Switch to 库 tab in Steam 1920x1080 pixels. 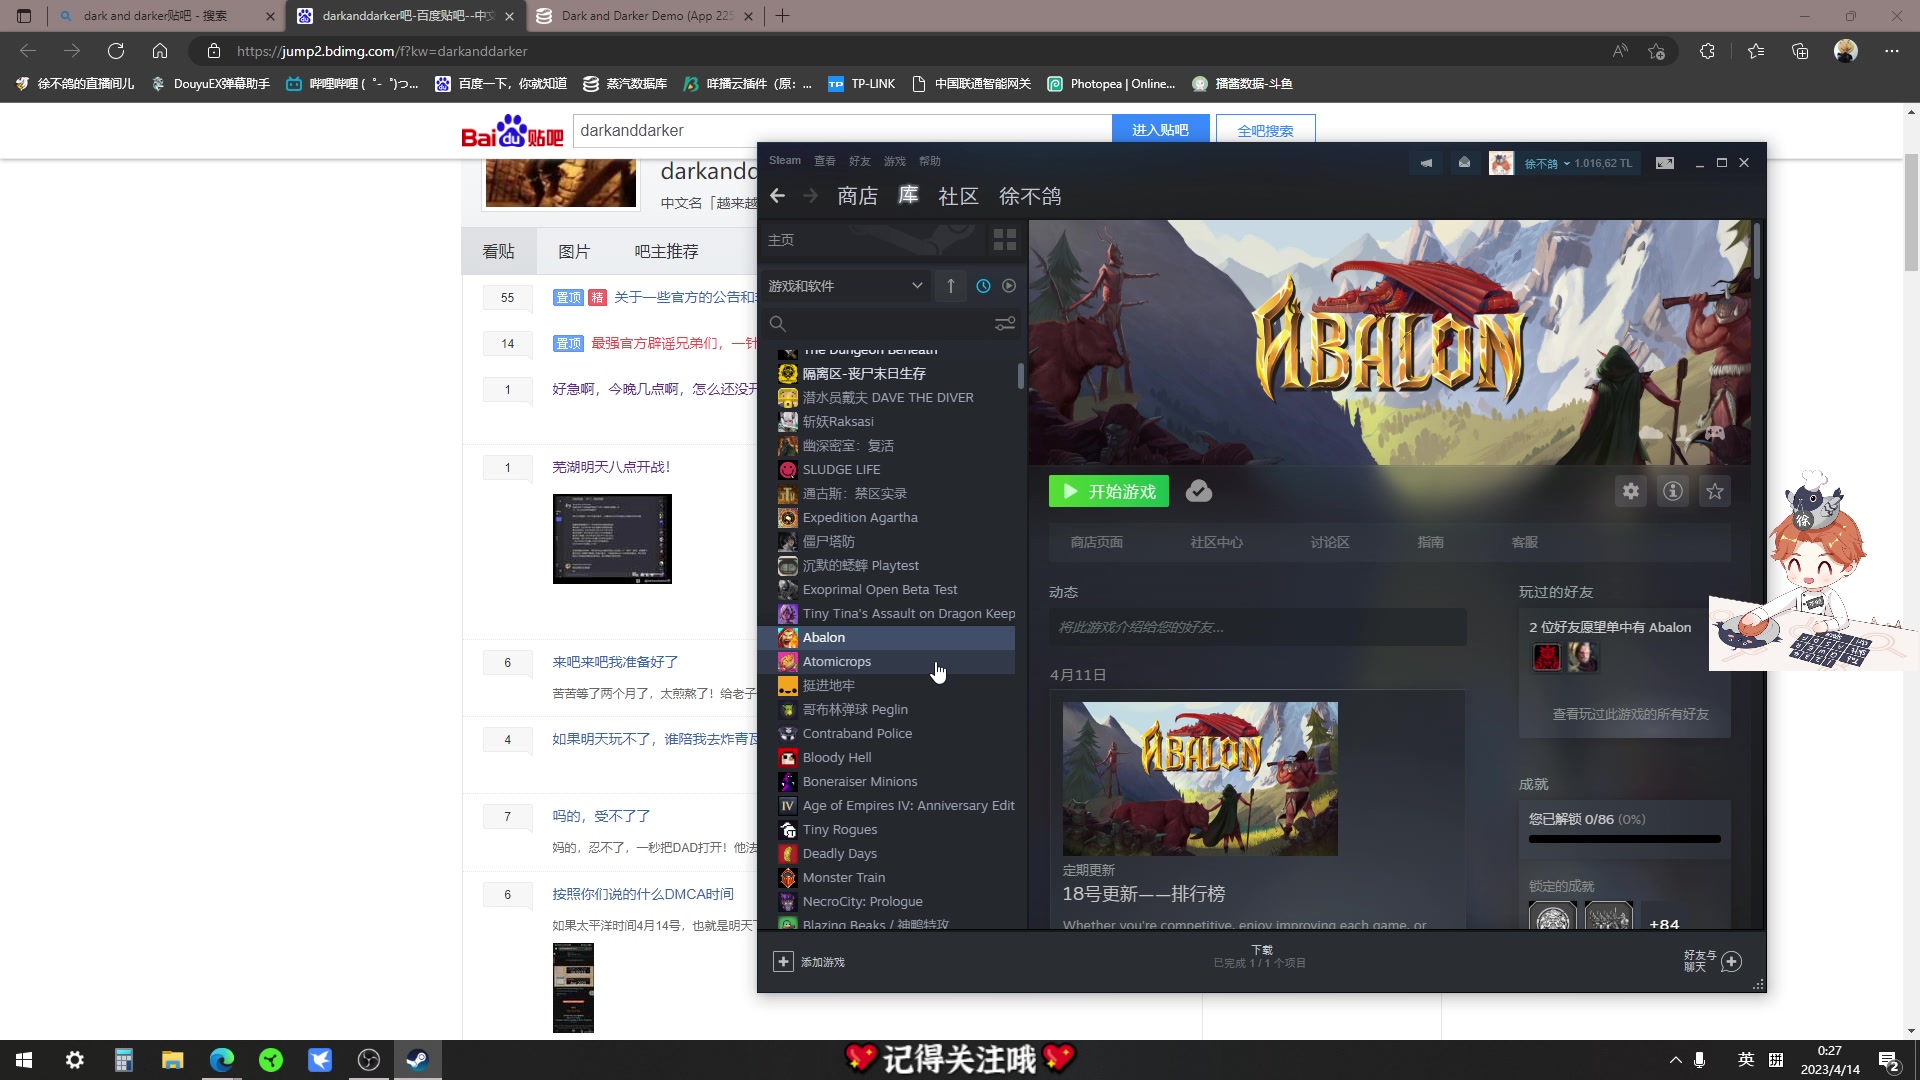pyautogui.click(x=908, y=196)
